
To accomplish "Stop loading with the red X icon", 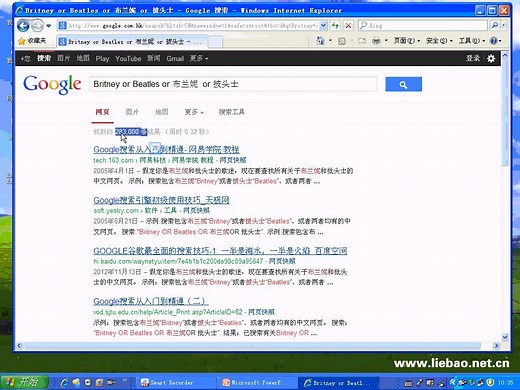I will pos(348,25).
